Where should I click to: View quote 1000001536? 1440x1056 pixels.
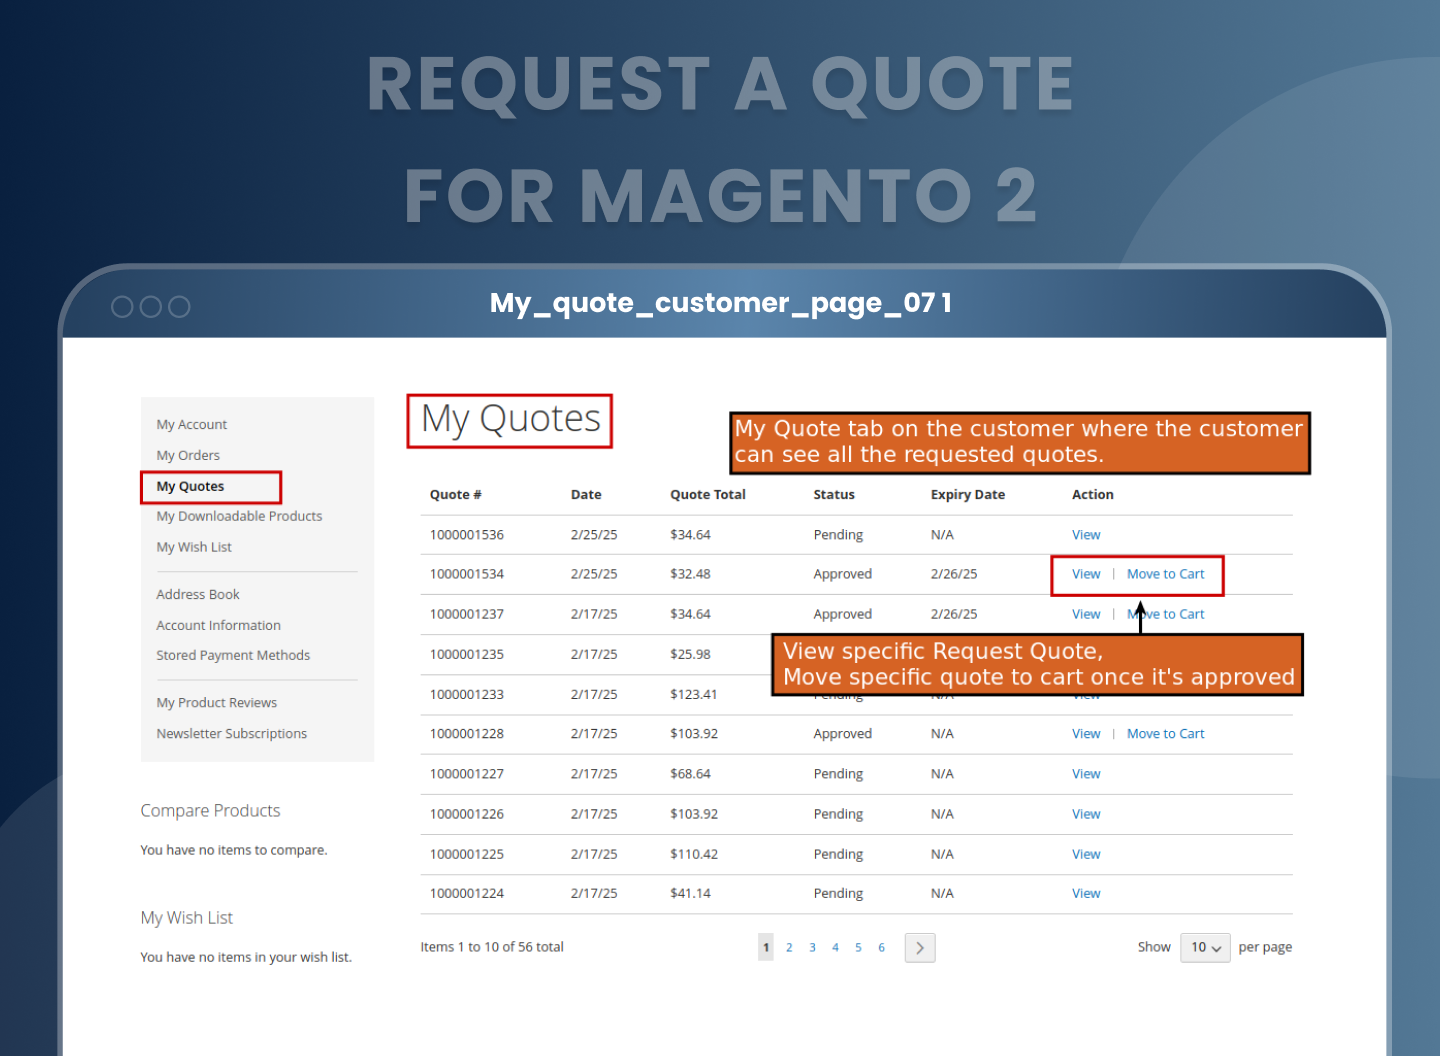1085,535
